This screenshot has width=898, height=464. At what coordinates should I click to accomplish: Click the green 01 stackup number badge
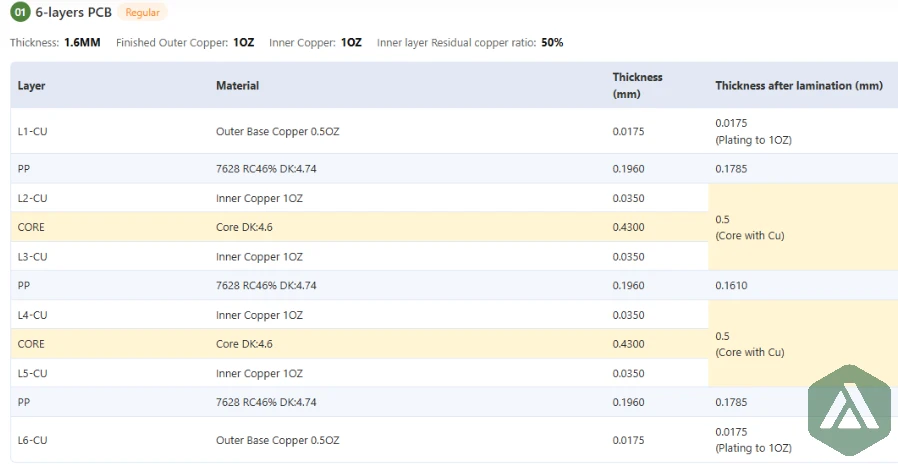tap(20, 13)
